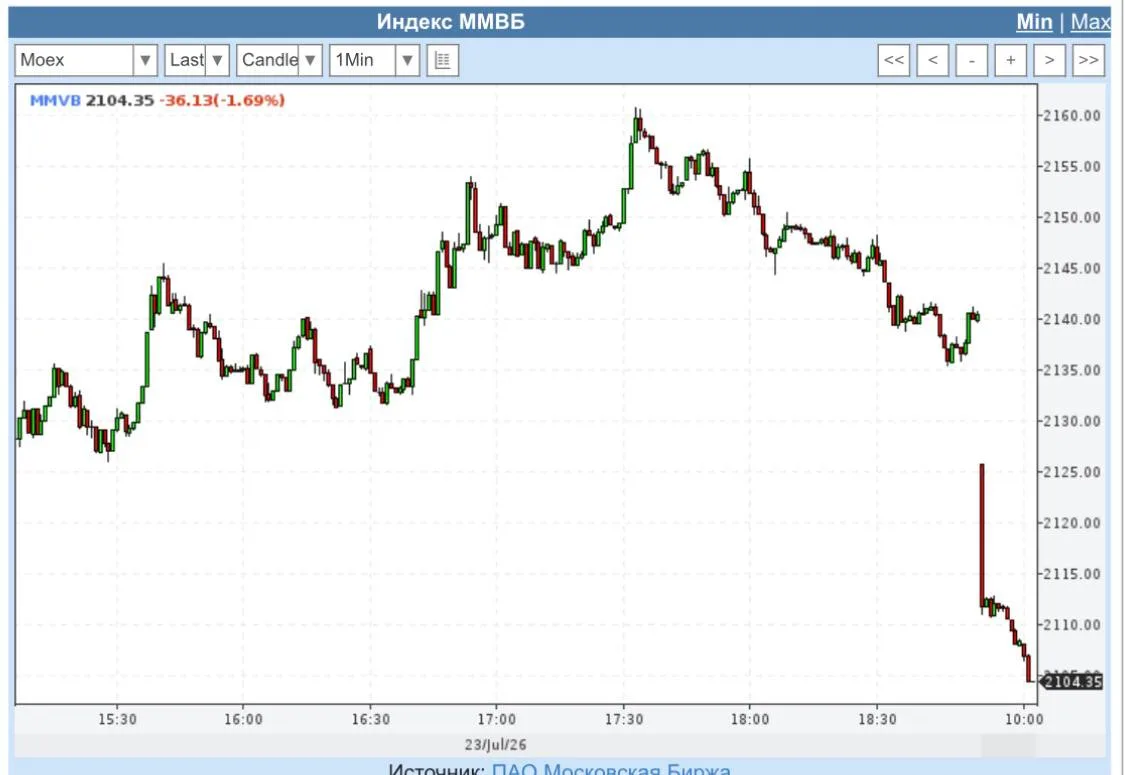Click the 17:00 time axis label
The image size is (1125, 775).
(x=496, y=719)
